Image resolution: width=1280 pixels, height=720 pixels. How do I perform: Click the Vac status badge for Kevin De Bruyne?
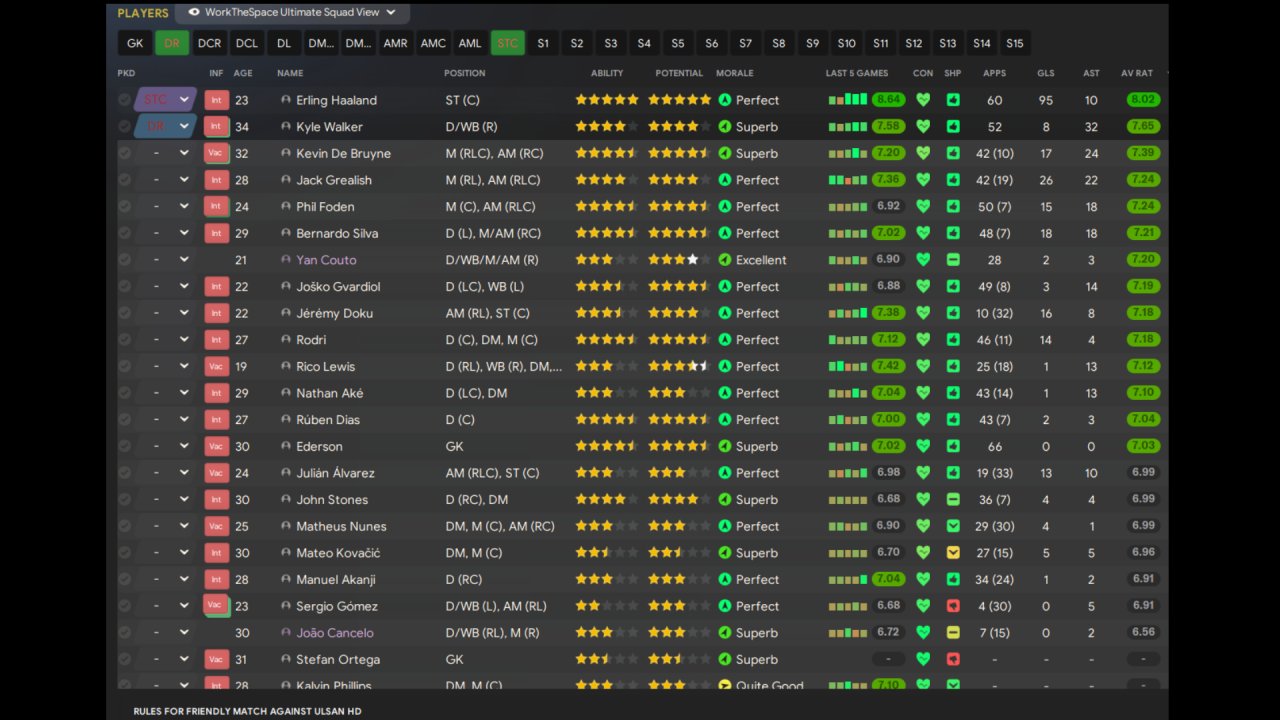click(216, 153)
